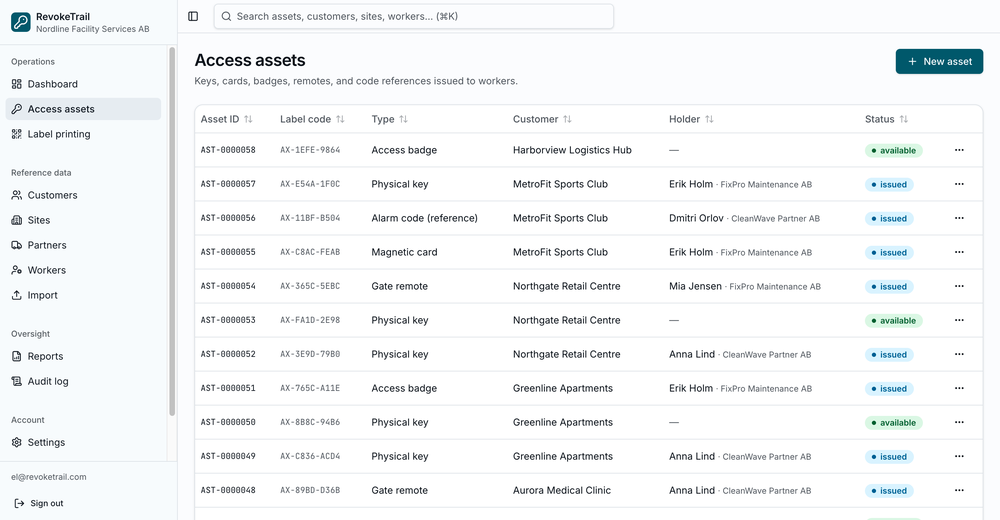Image resolution: width=1000 pixels, height=520 pixels.
Task: Sort table by Status column
Action: pos(886,119)
